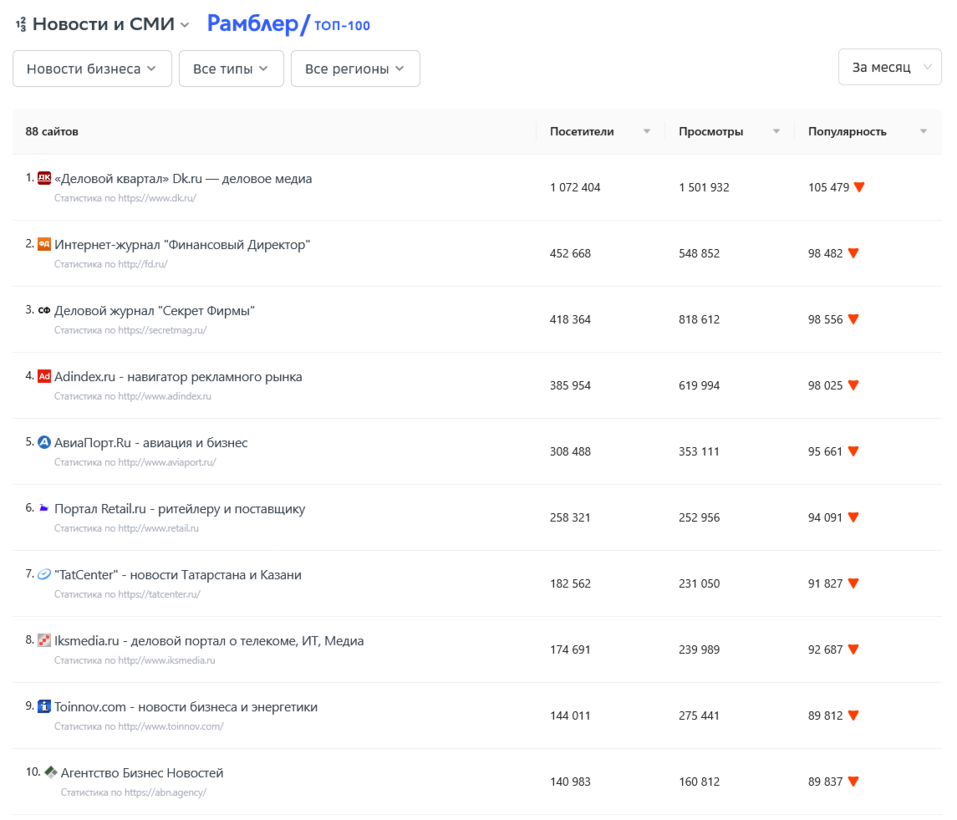Open the За месяц period dropdown
This screenshot has height=820, width=957.
(x=890, y=67)
